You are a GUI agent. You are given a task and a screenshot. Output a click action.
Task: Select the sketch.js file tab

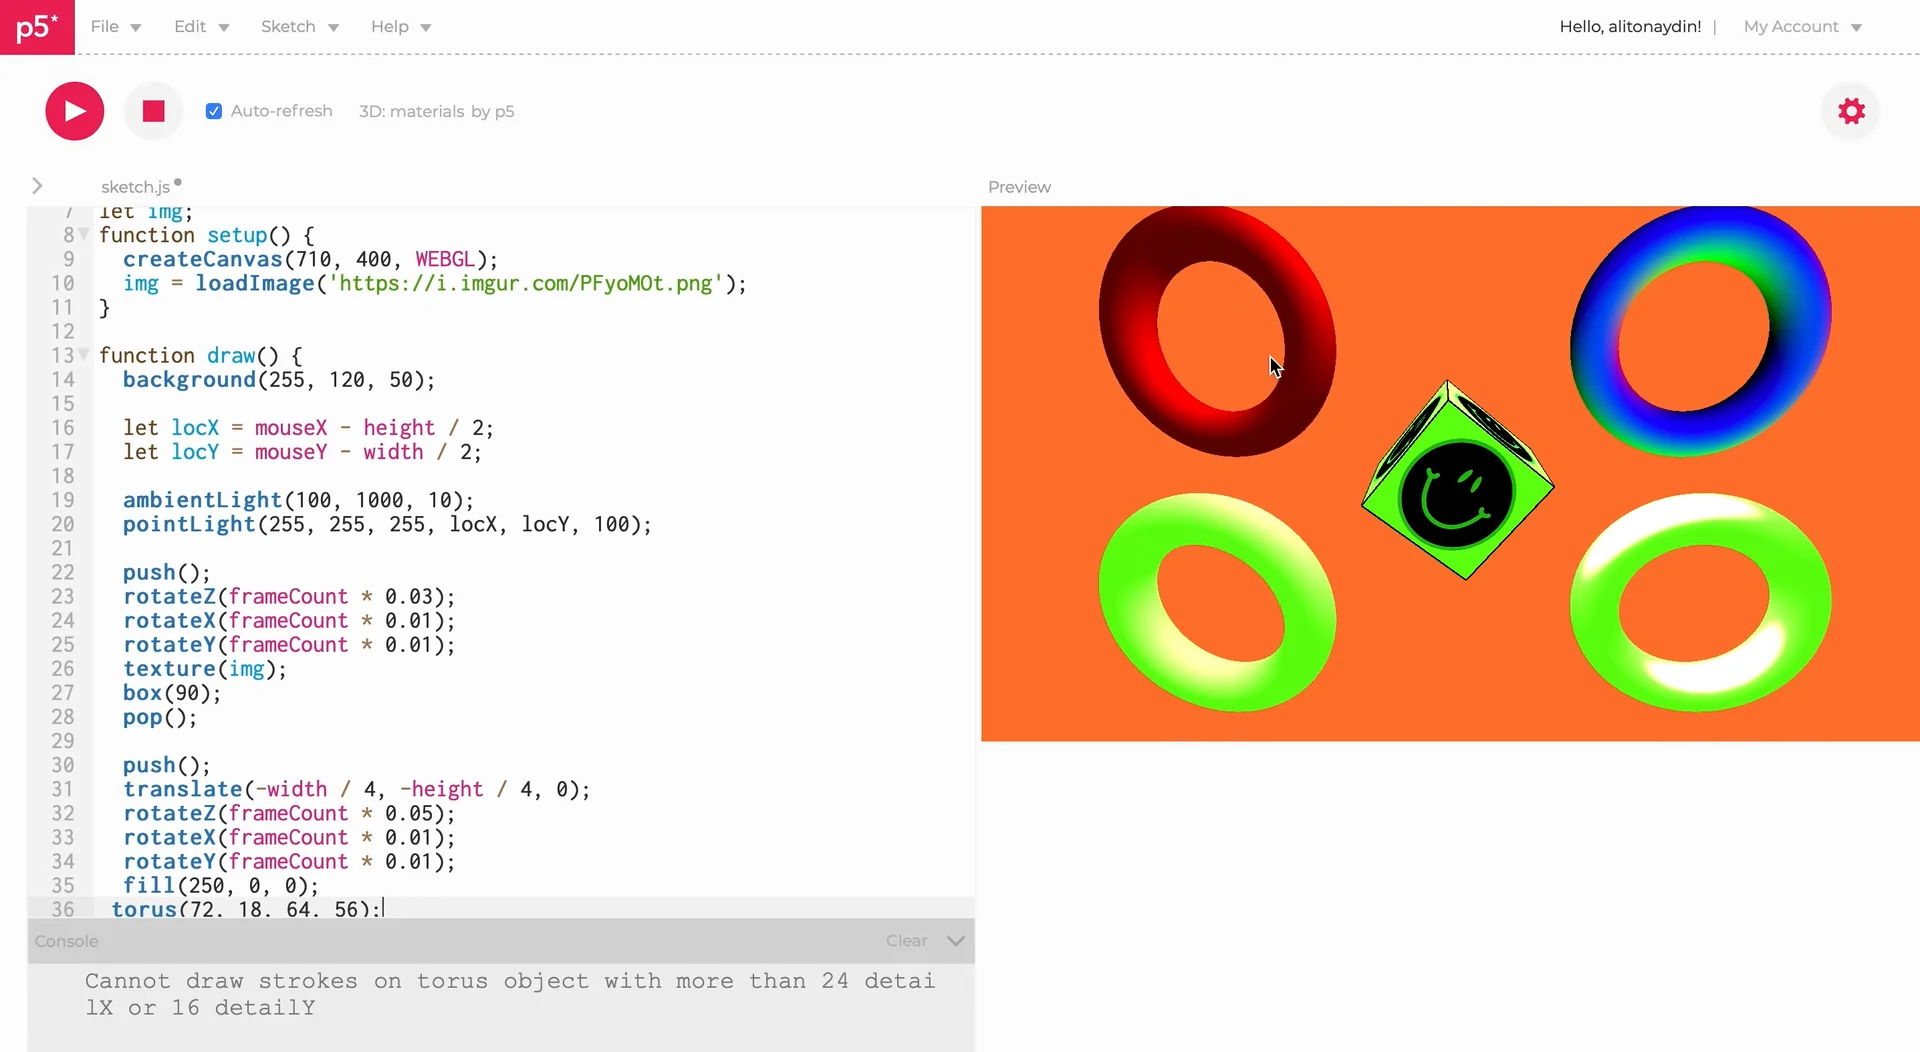pos(135,187)
